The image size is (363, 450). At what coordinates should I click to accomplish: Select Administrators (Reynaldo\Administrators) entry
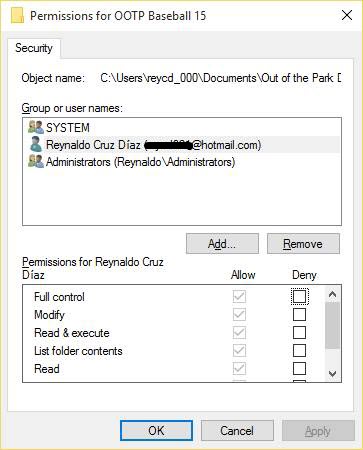tap(140, 162)
